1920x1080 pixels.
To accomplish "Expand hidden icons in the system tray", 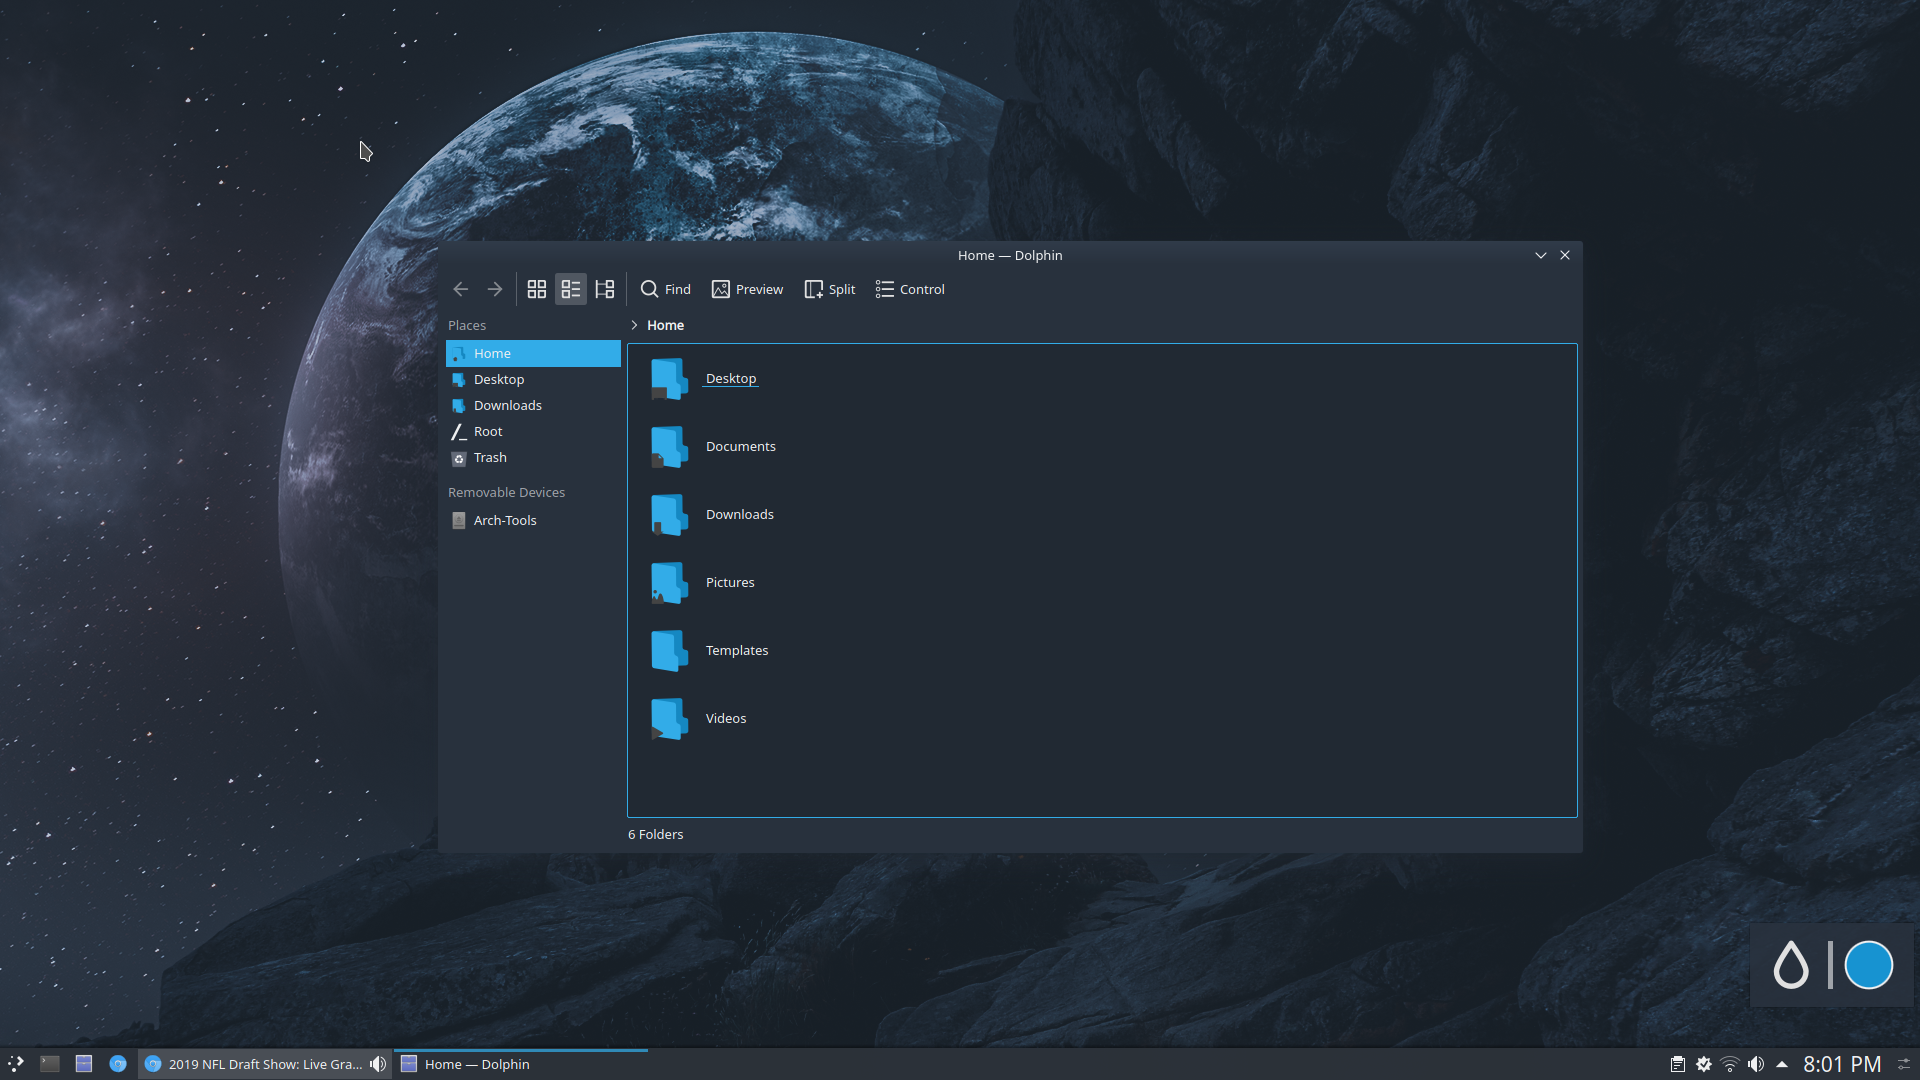I will 1784,1063.
